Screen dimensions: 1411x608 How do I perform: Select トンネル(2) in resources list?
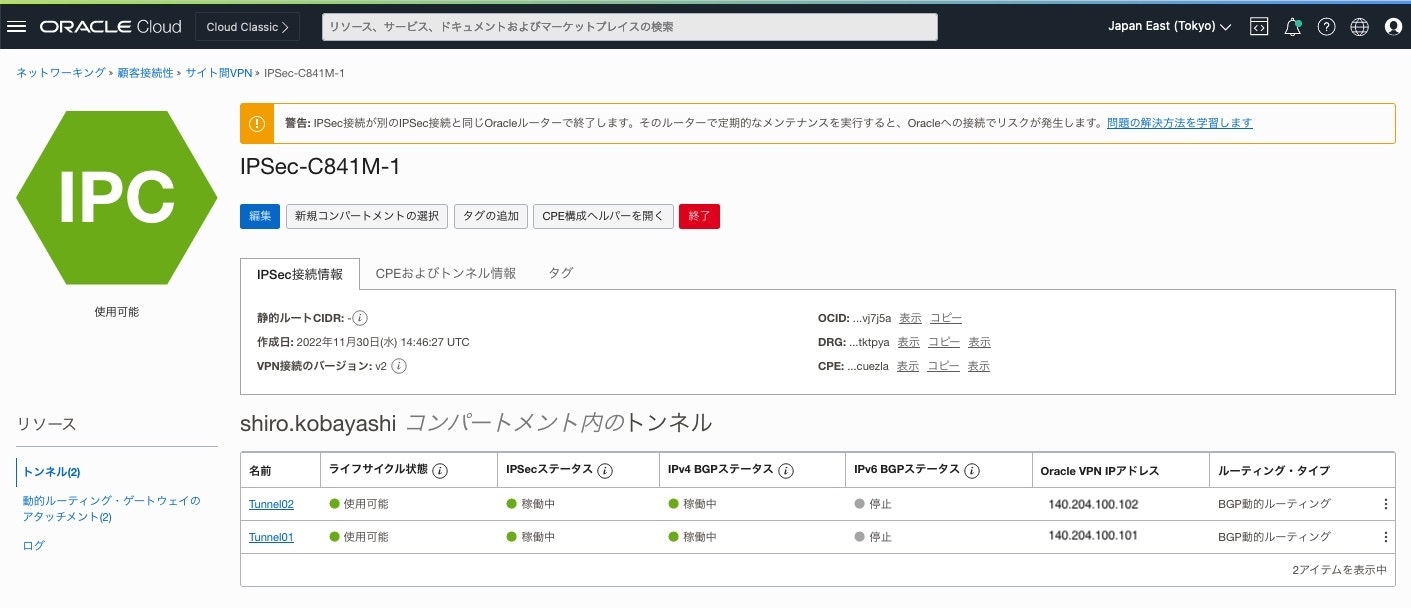pos(51,472)
